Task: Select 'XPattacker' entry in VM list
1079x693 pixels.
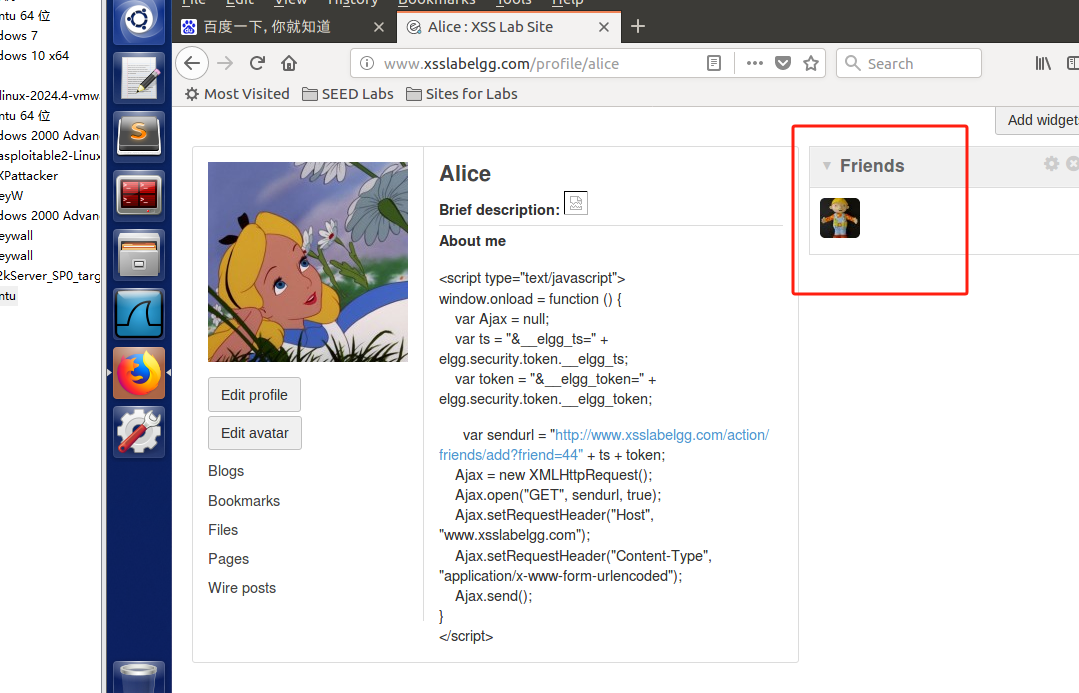Action: (29, 175)
